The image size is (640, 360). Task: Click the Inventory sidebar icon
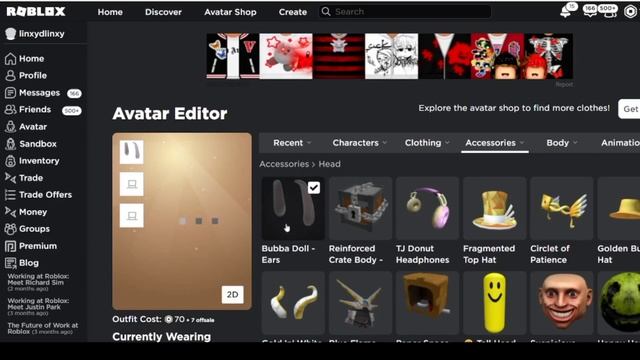[x=10, y=161]
